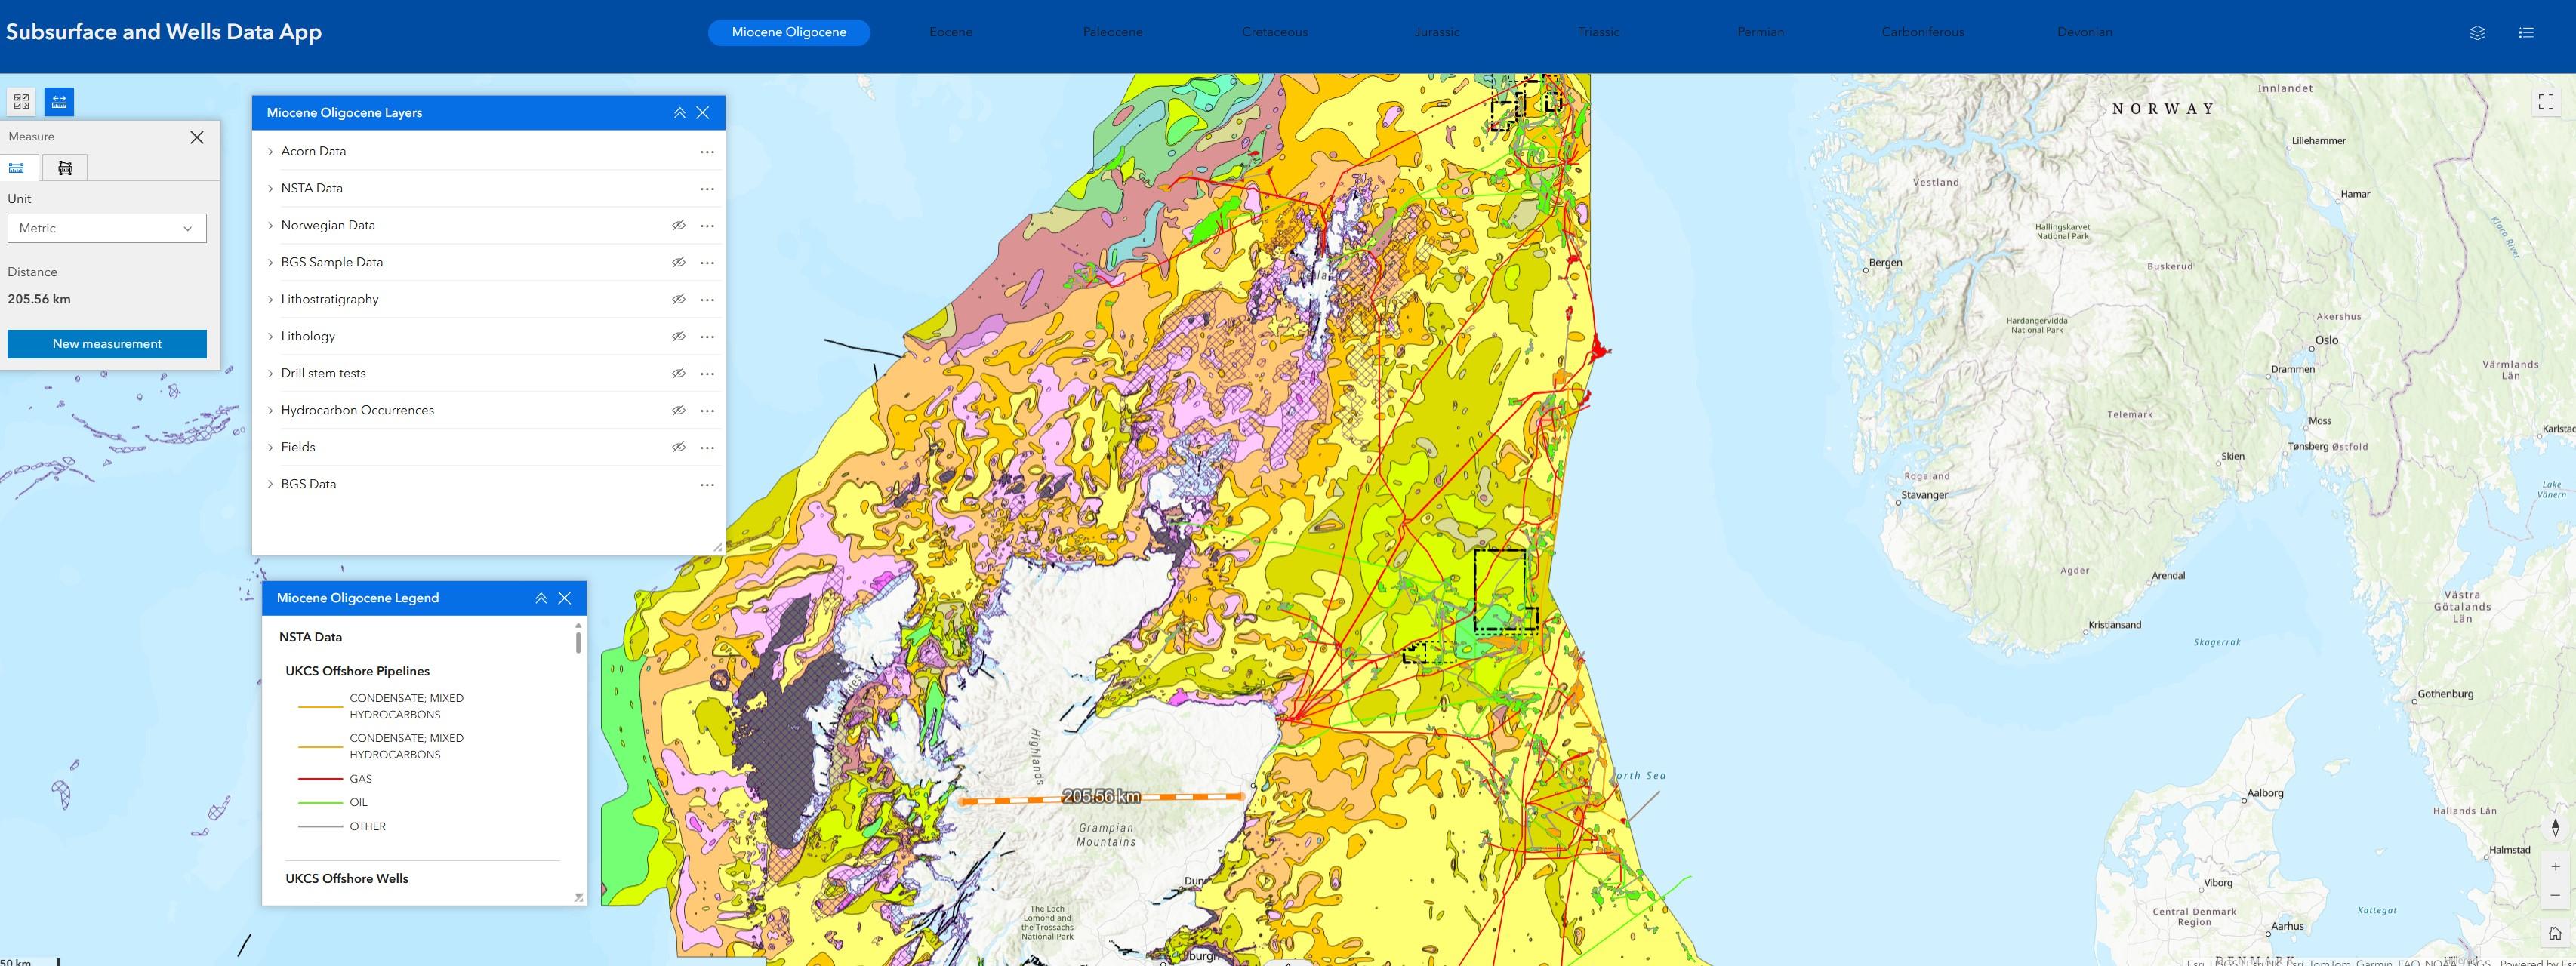
Task: Reset map compass orientation
Action: coord(2555,828)
